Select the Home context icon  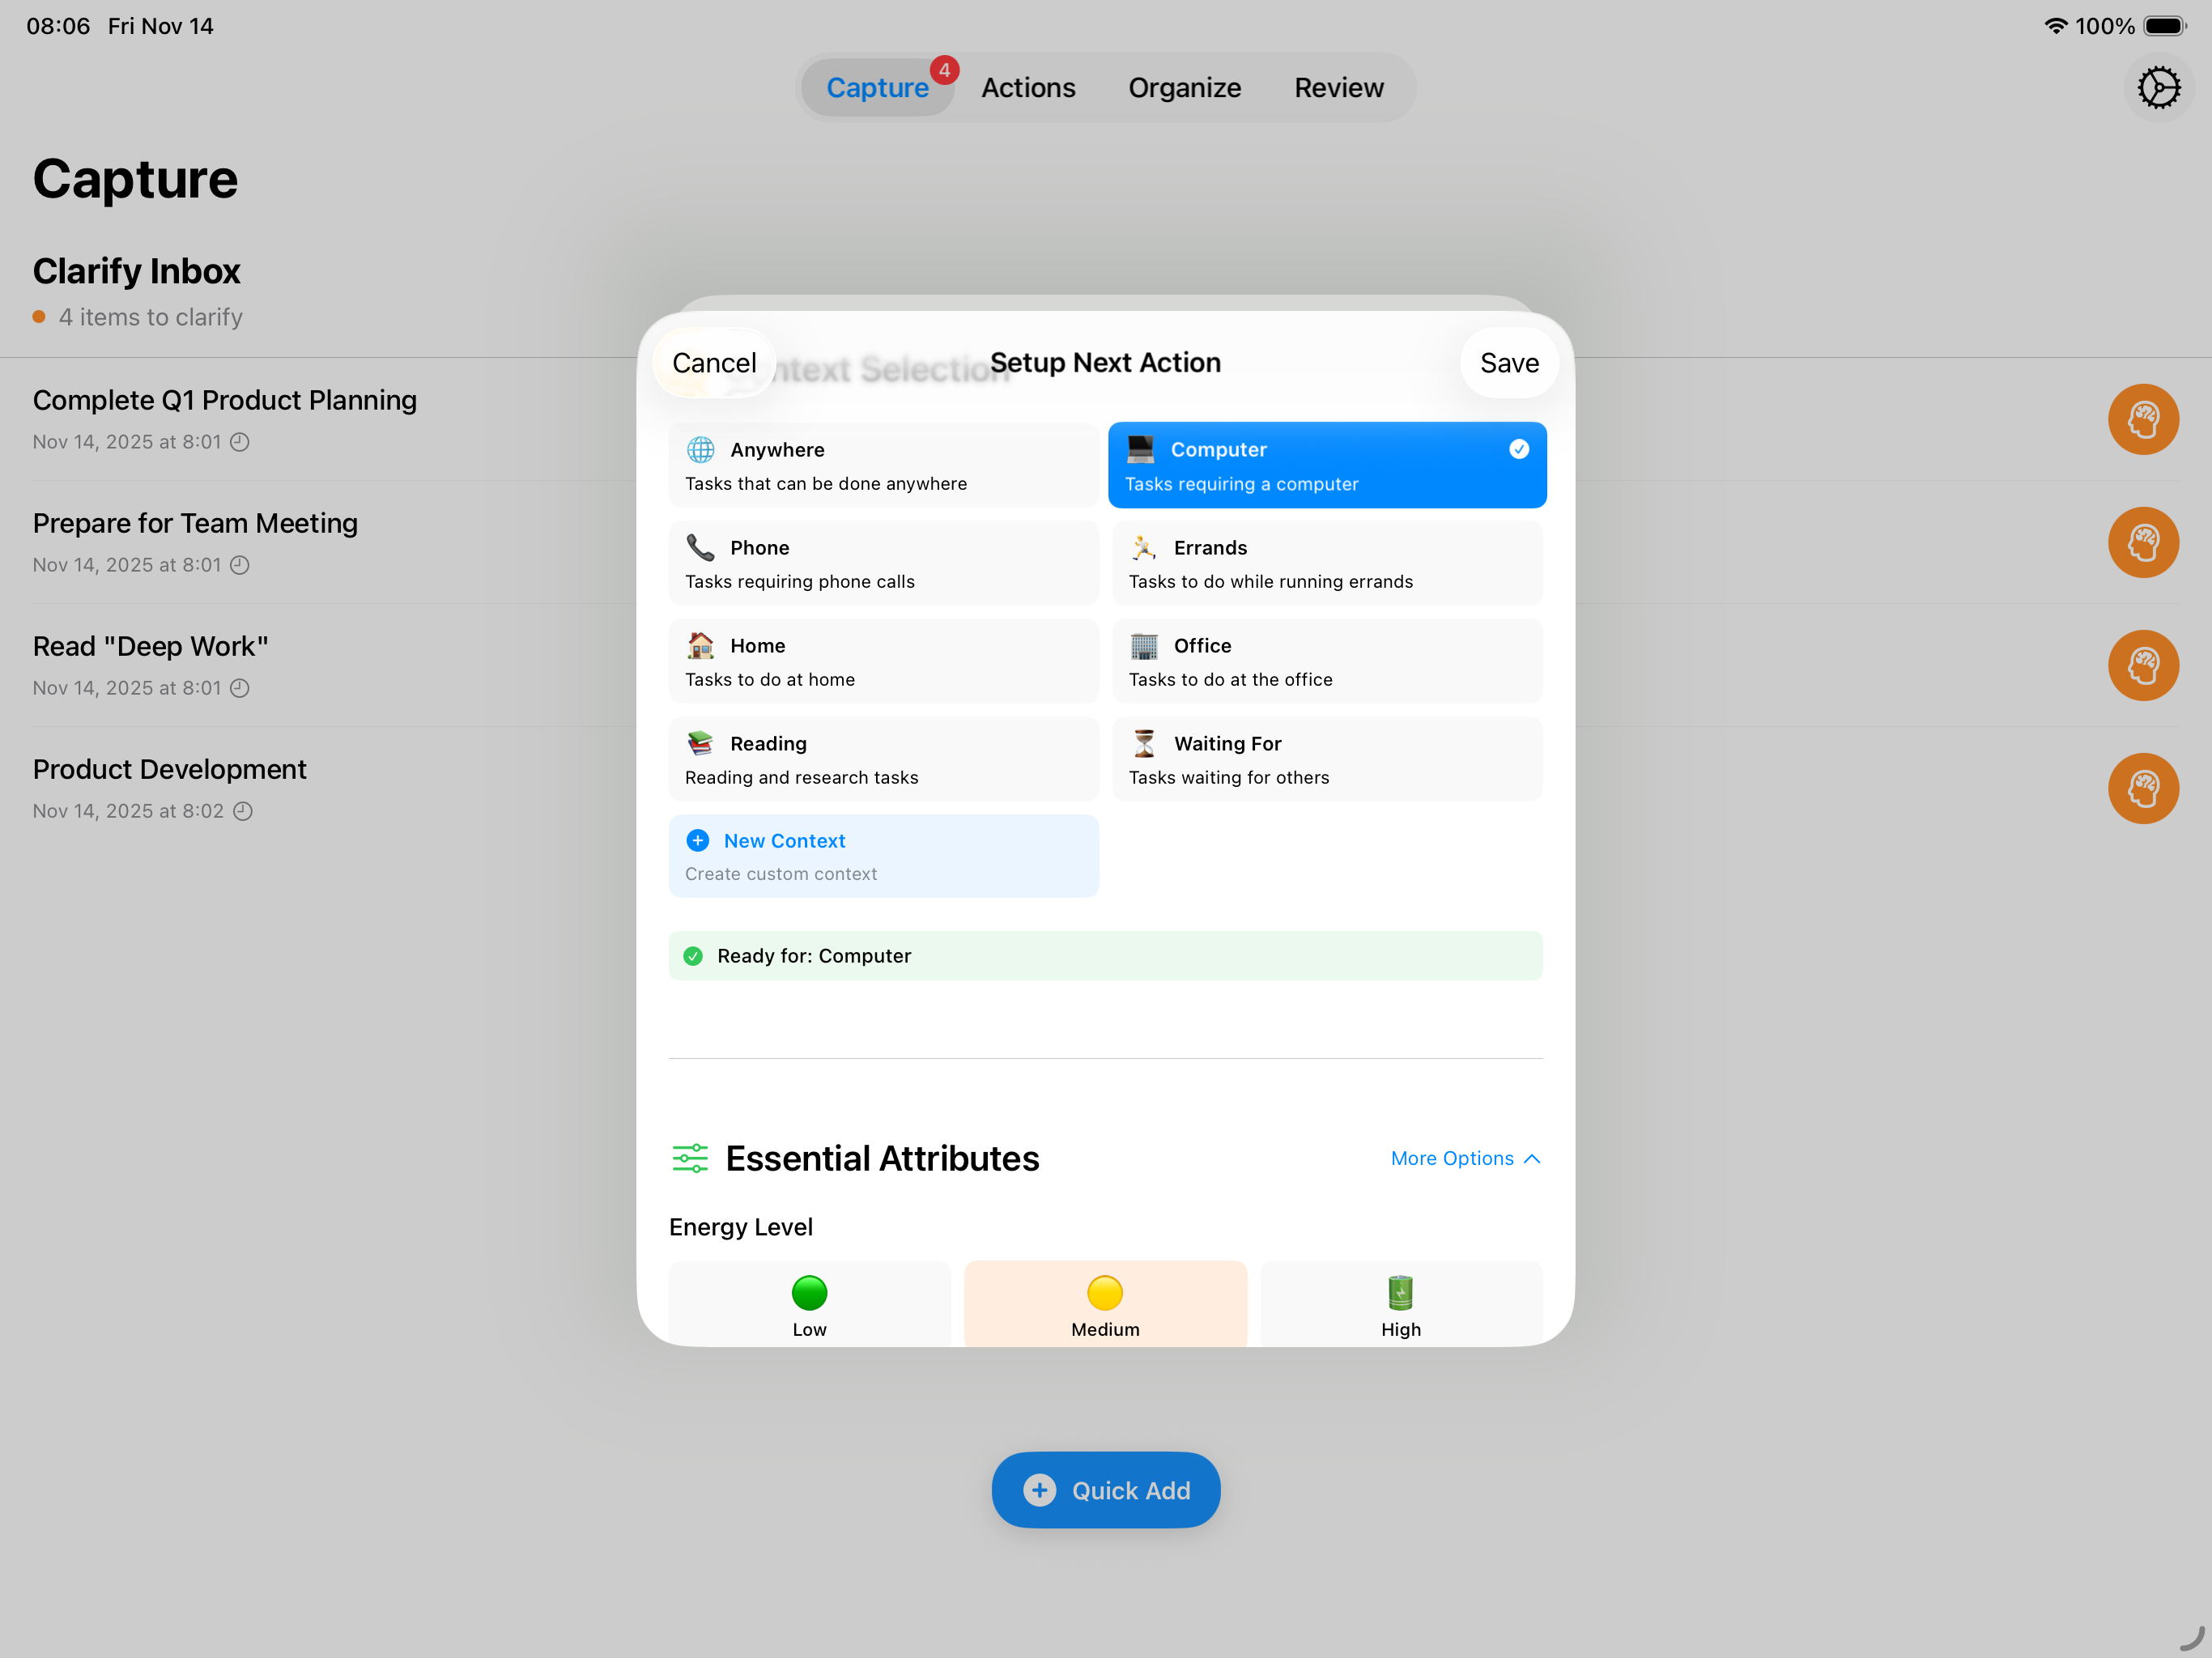pos(701,645)
